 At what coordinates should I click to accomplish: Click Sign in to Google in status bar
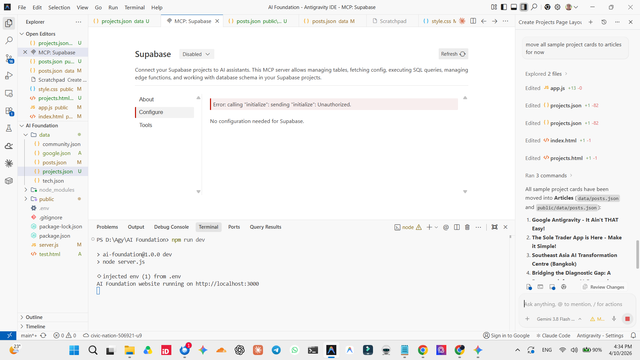[506, 336]
